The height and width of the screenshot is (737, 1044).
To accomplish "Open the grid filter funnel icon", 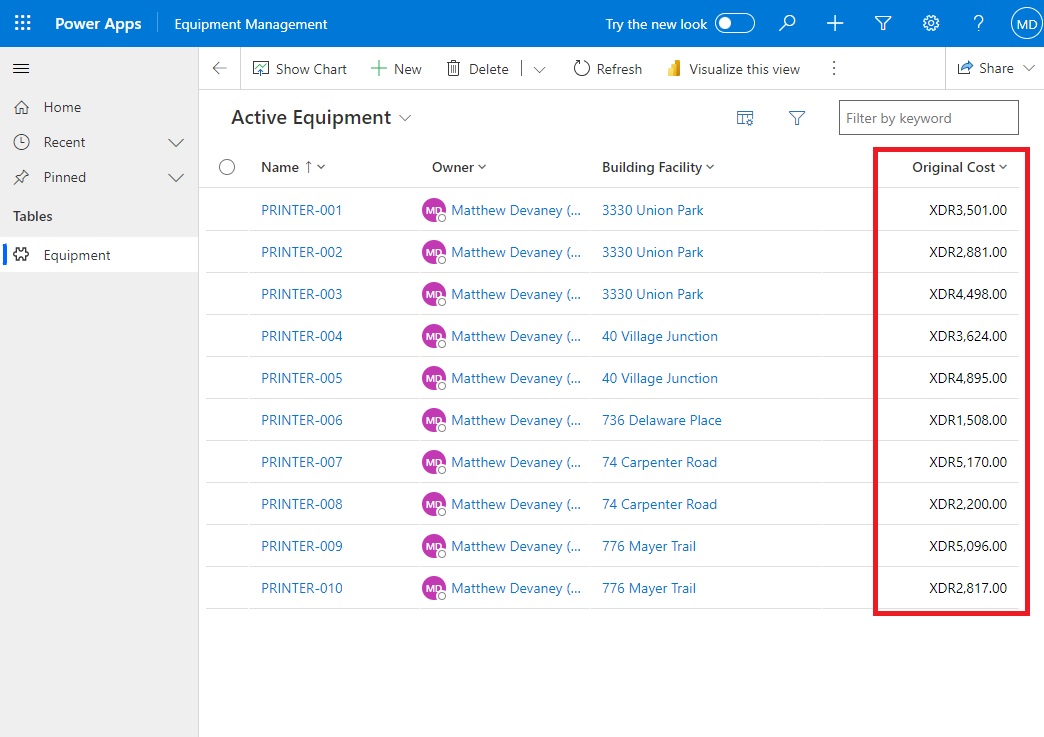I will 796,117.
